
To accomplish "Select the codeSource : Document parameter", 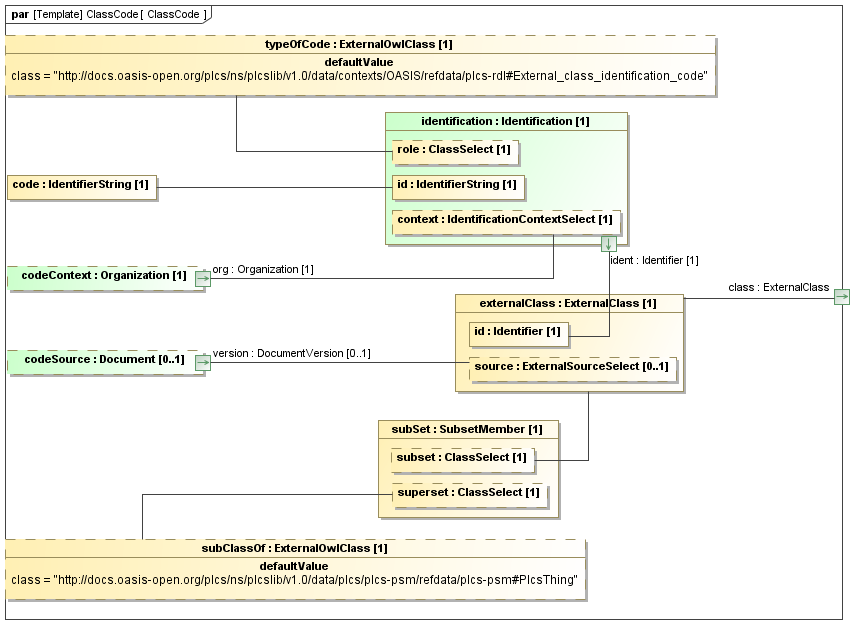I will click(x=98, y=360).
